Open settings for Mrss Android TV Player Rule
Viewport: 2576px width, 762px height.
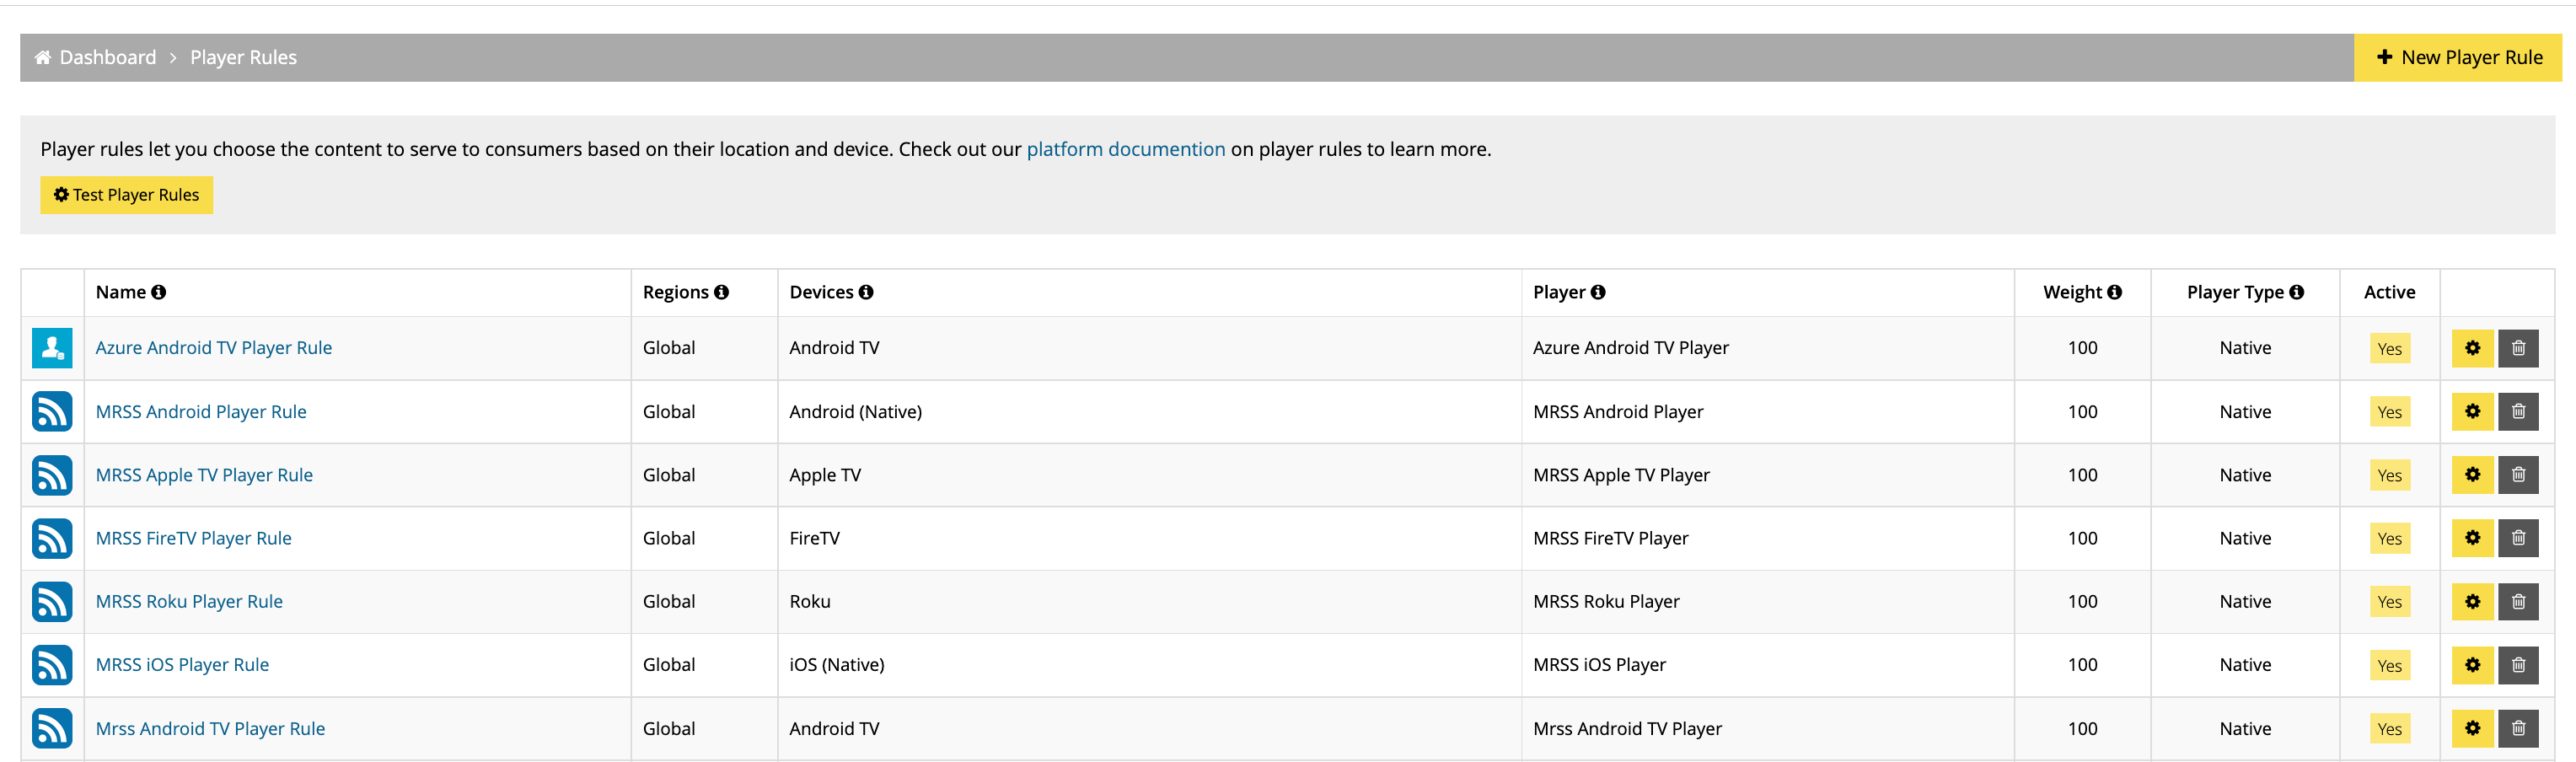[2472, 728]
